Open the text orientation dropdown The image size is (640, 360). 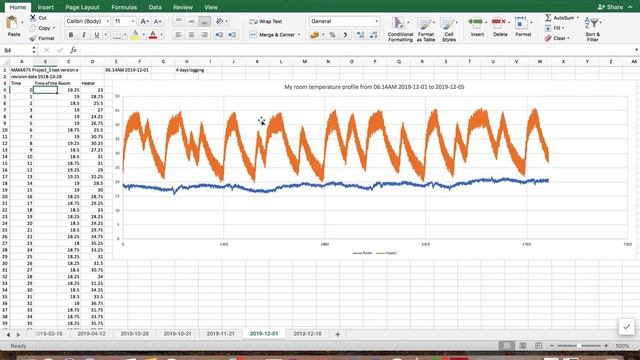(227, 21)
